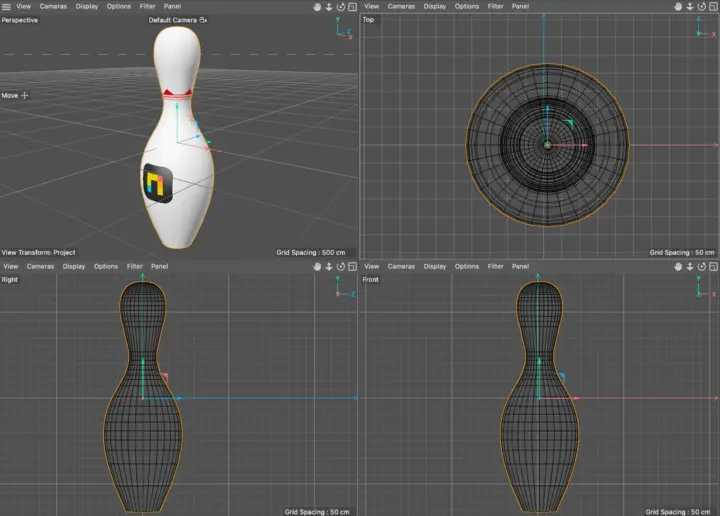Click the Move tool cross icon

(x=25, y=95)
